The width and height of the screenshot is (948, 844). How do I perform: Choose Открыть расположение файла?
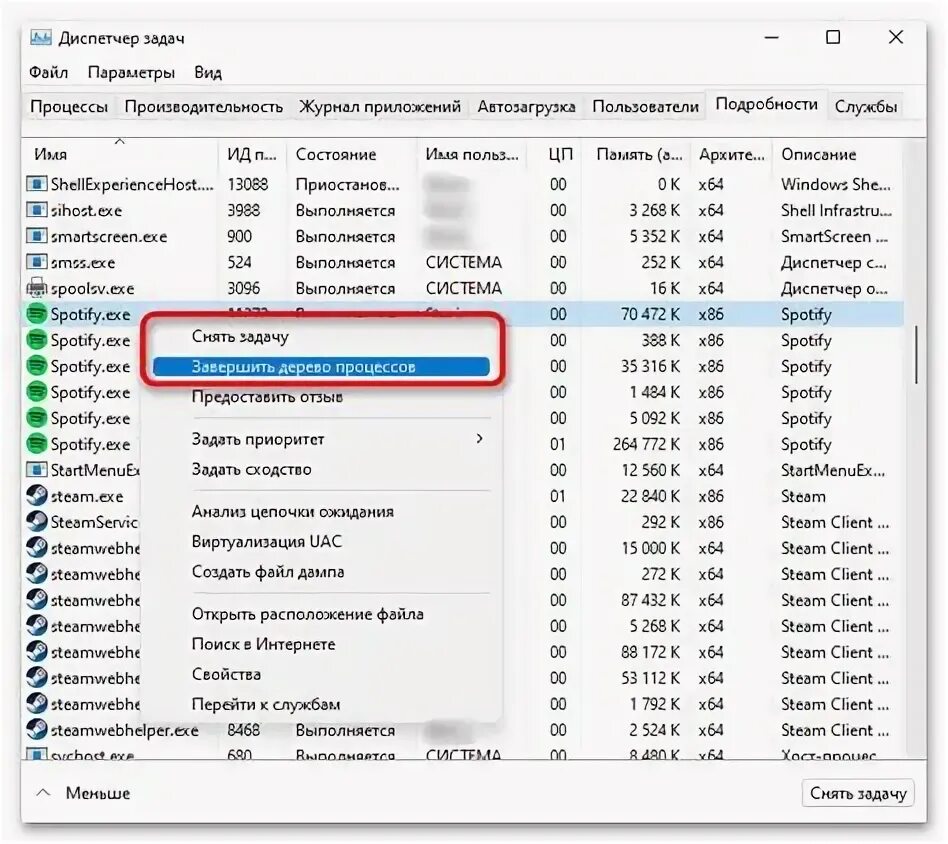pyautogui.click(x=322, y=614)
